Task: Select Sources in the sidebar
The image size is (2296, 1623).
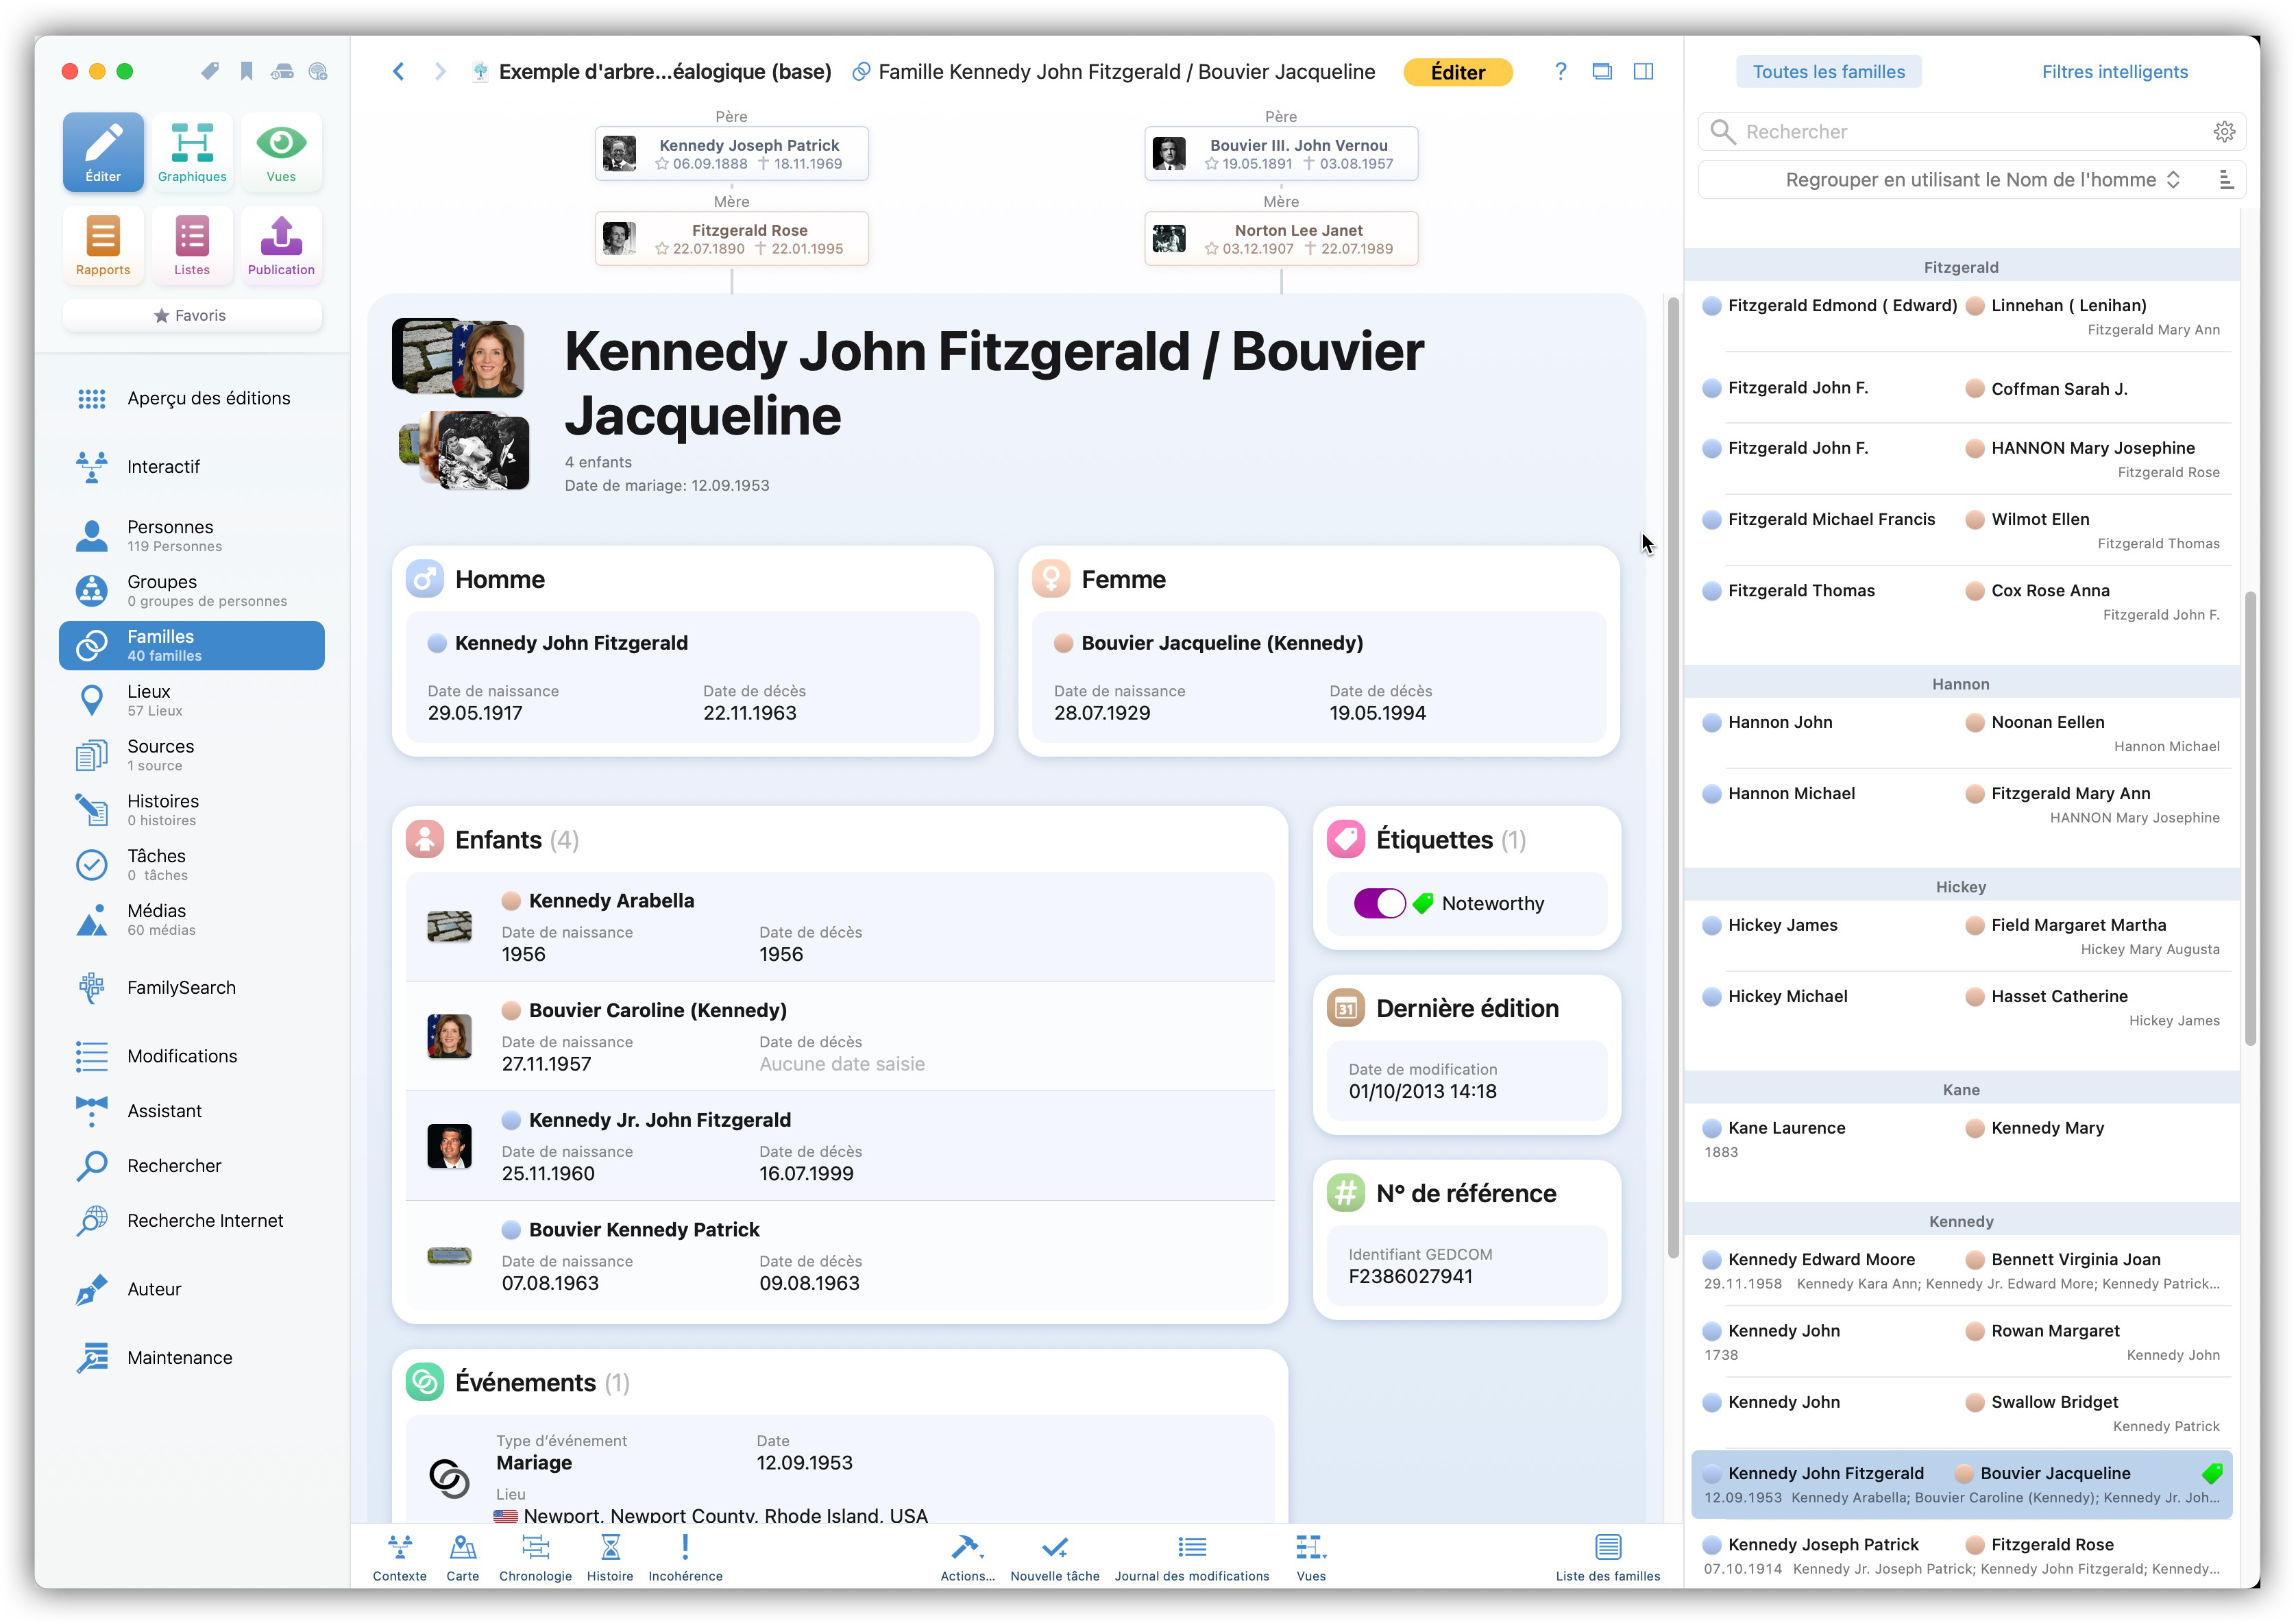Action: tap(192, 755)
